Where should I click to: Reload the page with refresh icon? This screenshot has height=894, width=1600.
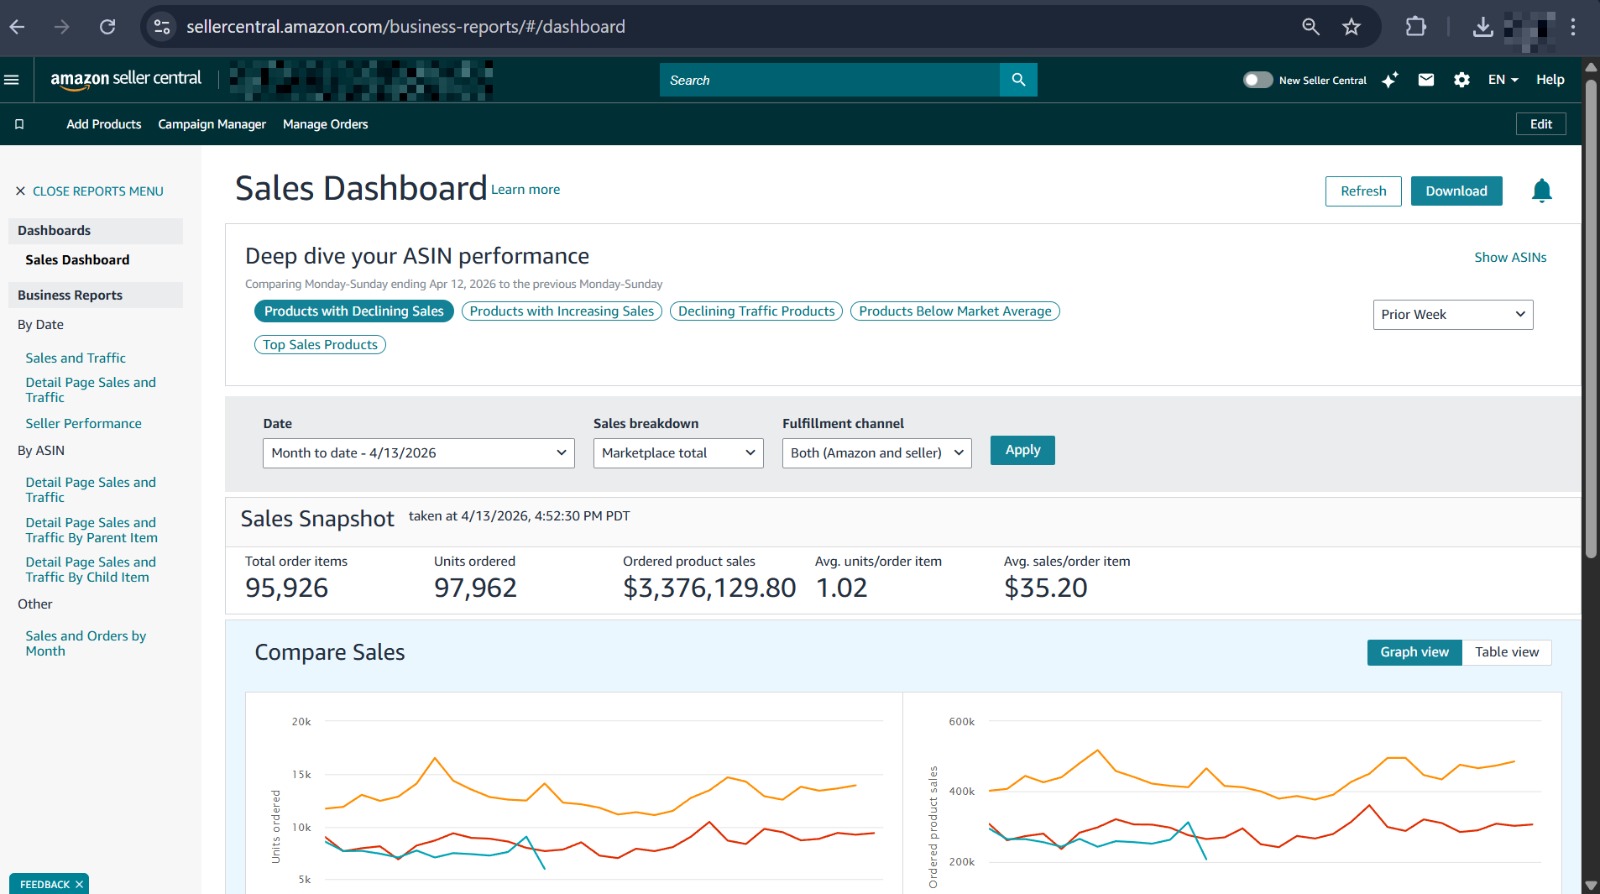click(x=107, y=27)
